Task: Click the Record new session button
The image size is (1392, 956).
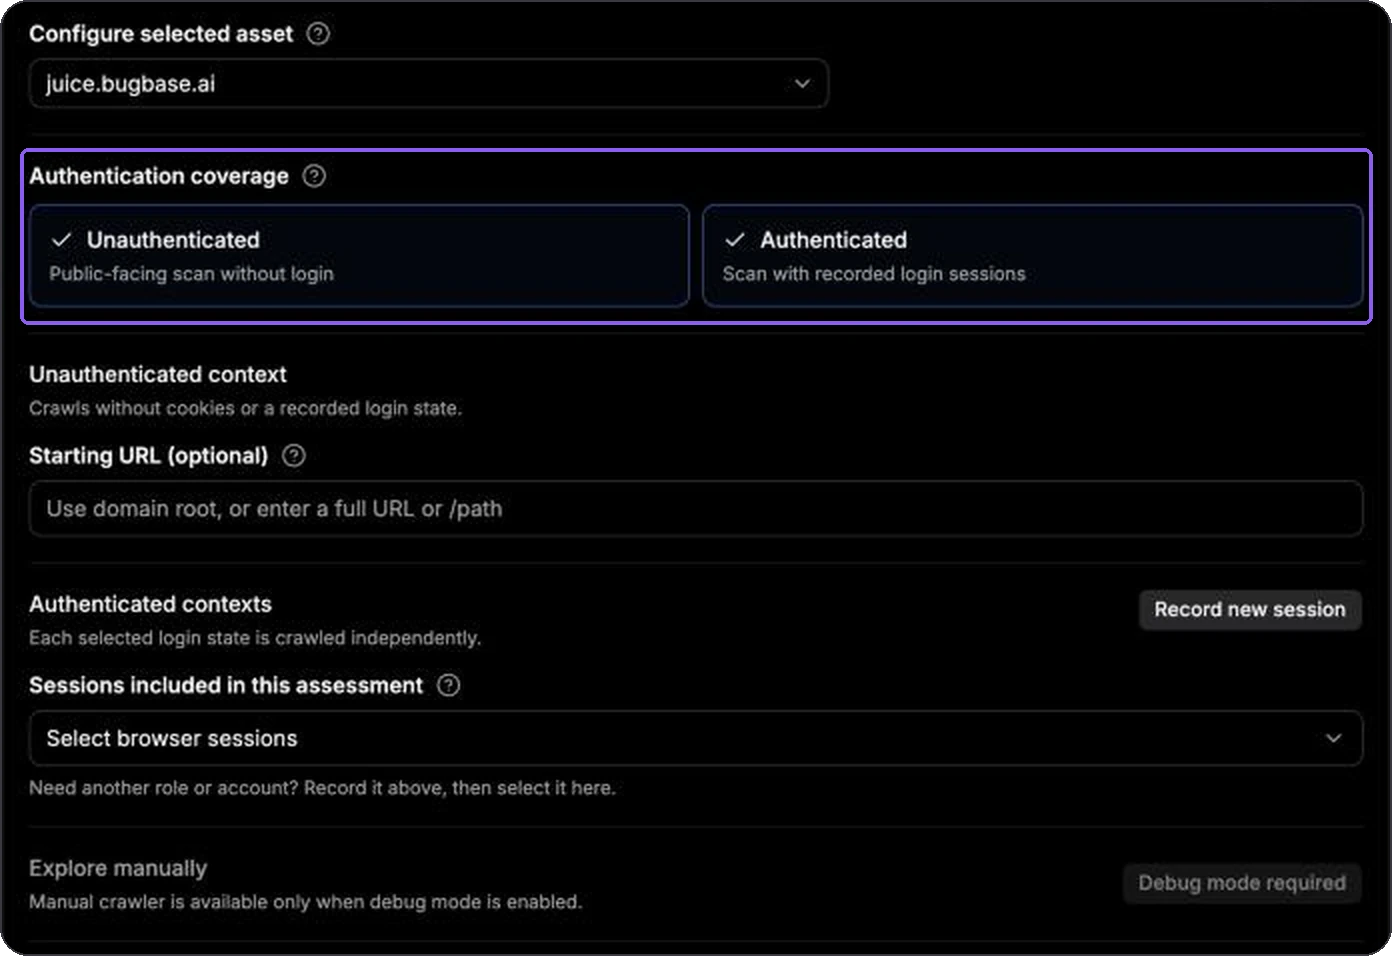Action: click(x=1250, y=610)
